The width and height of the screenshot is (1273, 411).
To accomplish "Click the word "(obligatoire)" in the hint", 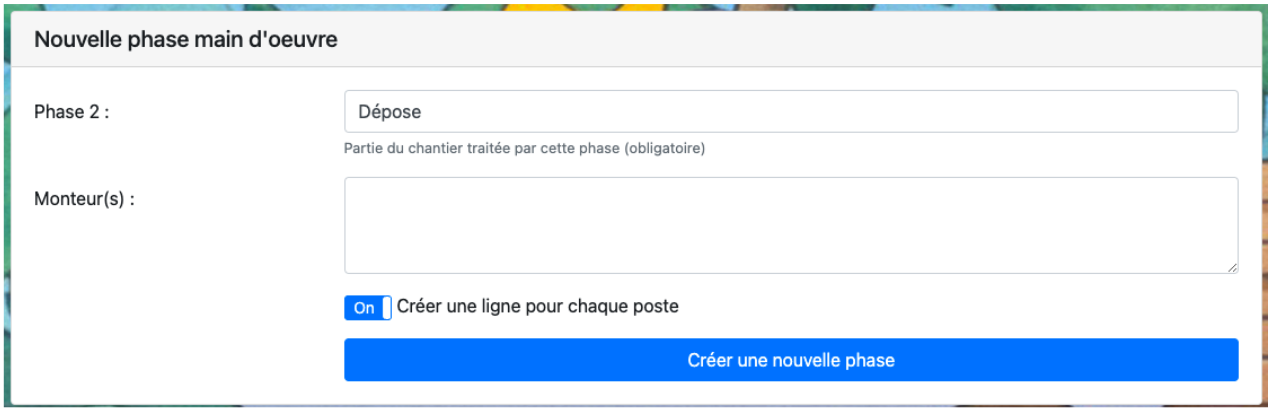I will [x=665, y=149].
